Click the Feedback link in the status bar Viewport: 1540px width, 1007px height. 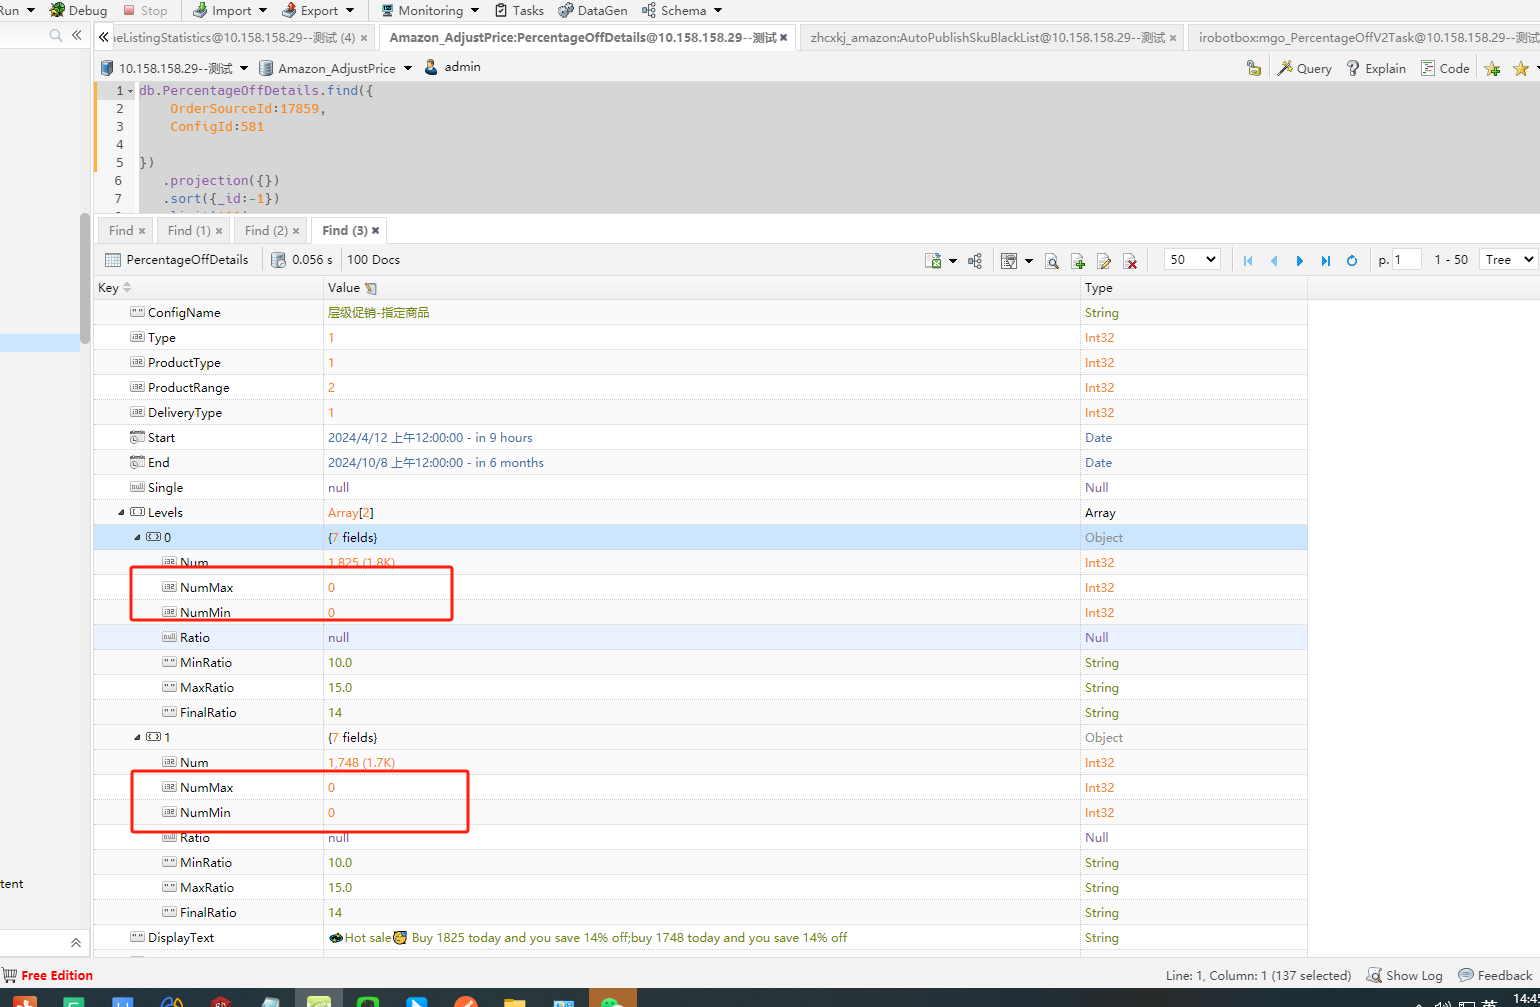pyautogui.click(x=1495, y=975)
